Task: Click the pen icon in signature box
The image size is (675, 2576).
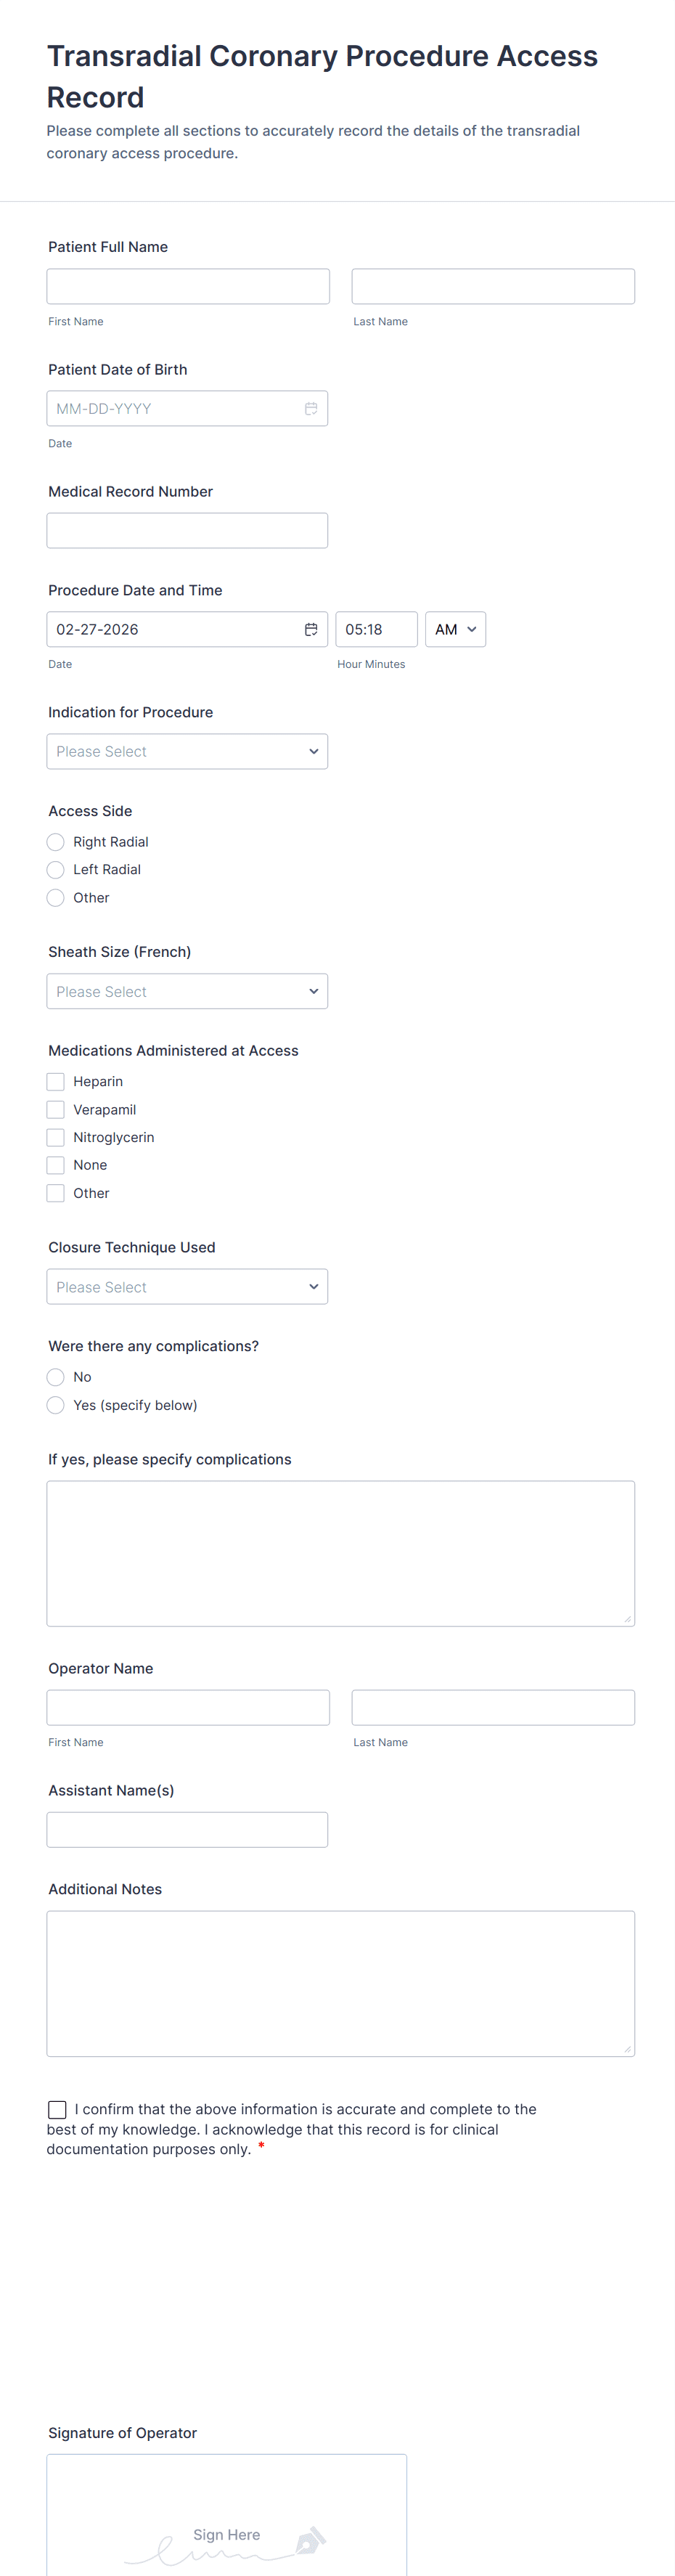Action: [x=310, y=2539]
